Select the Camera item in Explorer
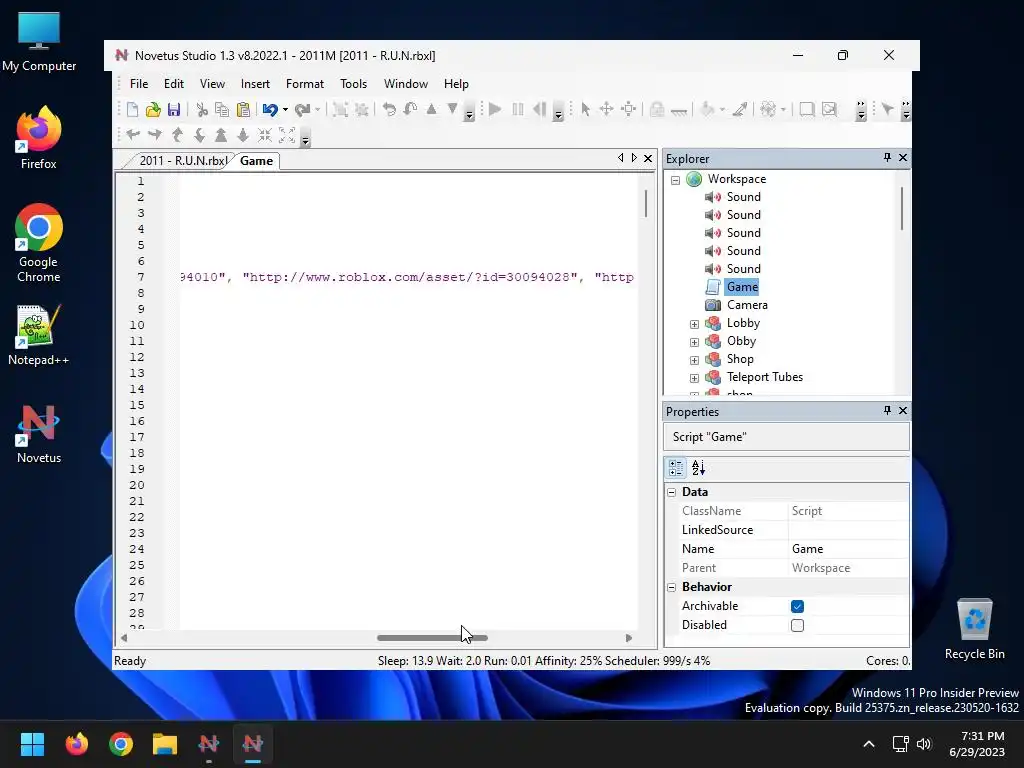Image resolution: width=1024 pixels, height=768 pixels. 747,305
